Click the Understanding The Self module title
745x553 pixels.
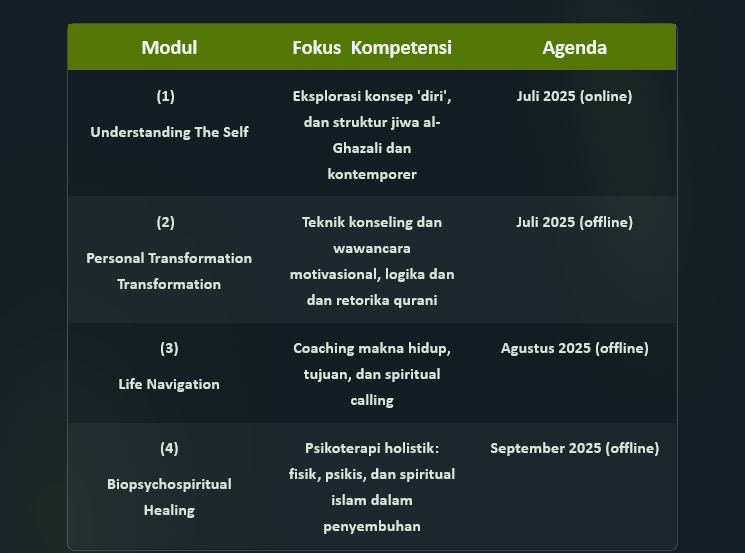(169, 132)
